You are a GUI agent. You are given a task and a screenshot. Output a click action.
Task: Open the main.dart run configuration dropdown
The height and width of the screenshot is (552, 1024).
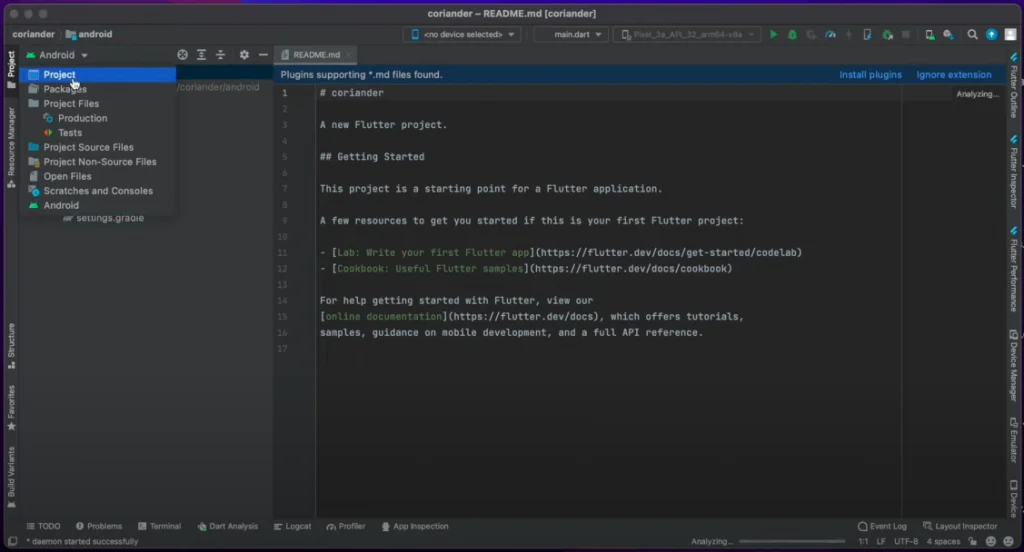pos(572,35)
